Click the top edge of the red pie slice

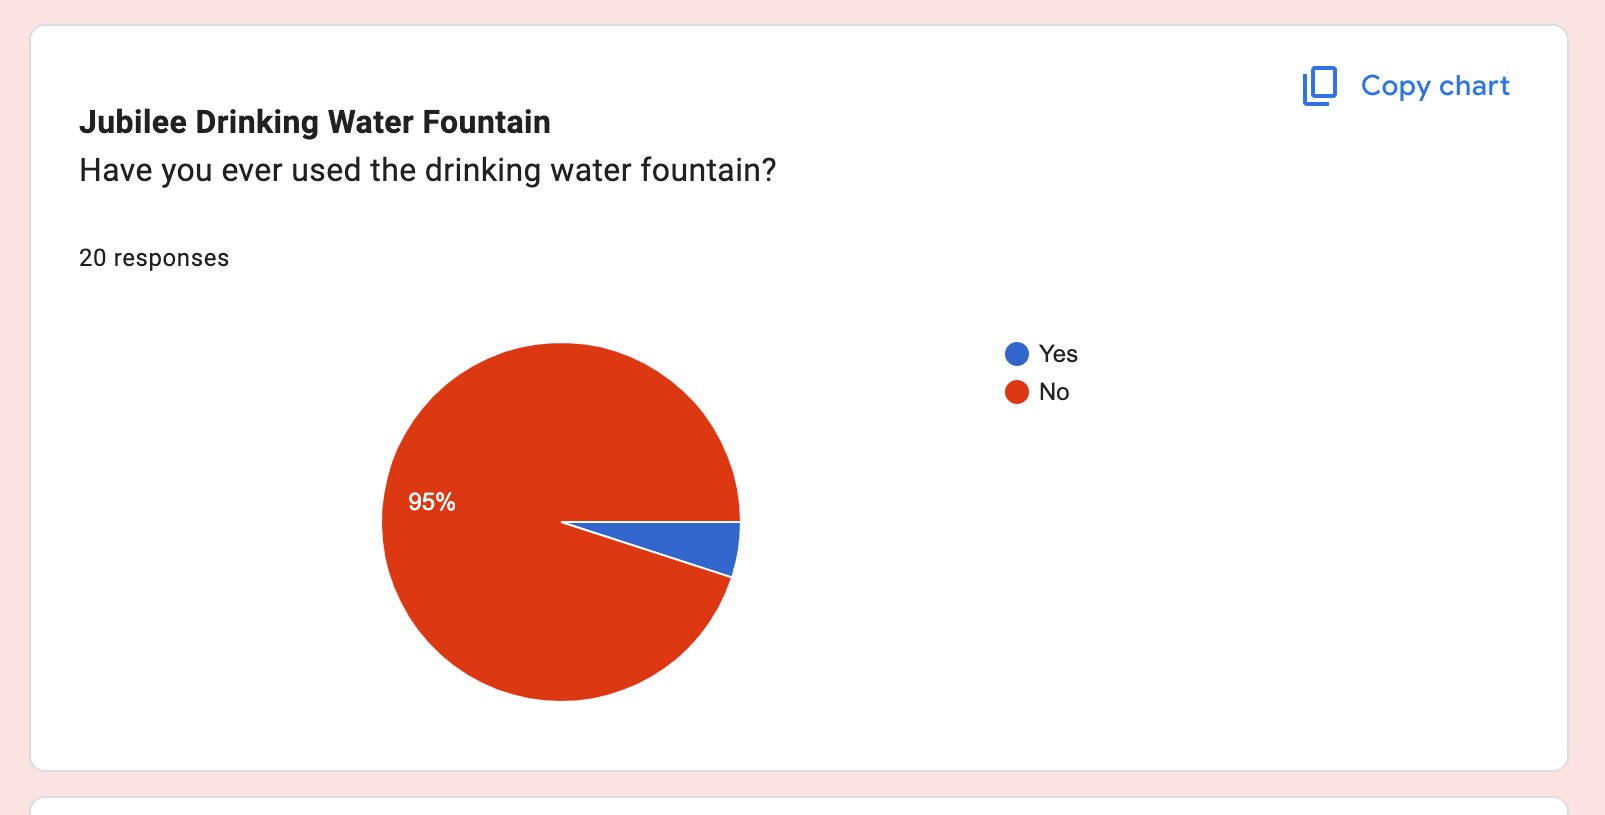[561, 347]
